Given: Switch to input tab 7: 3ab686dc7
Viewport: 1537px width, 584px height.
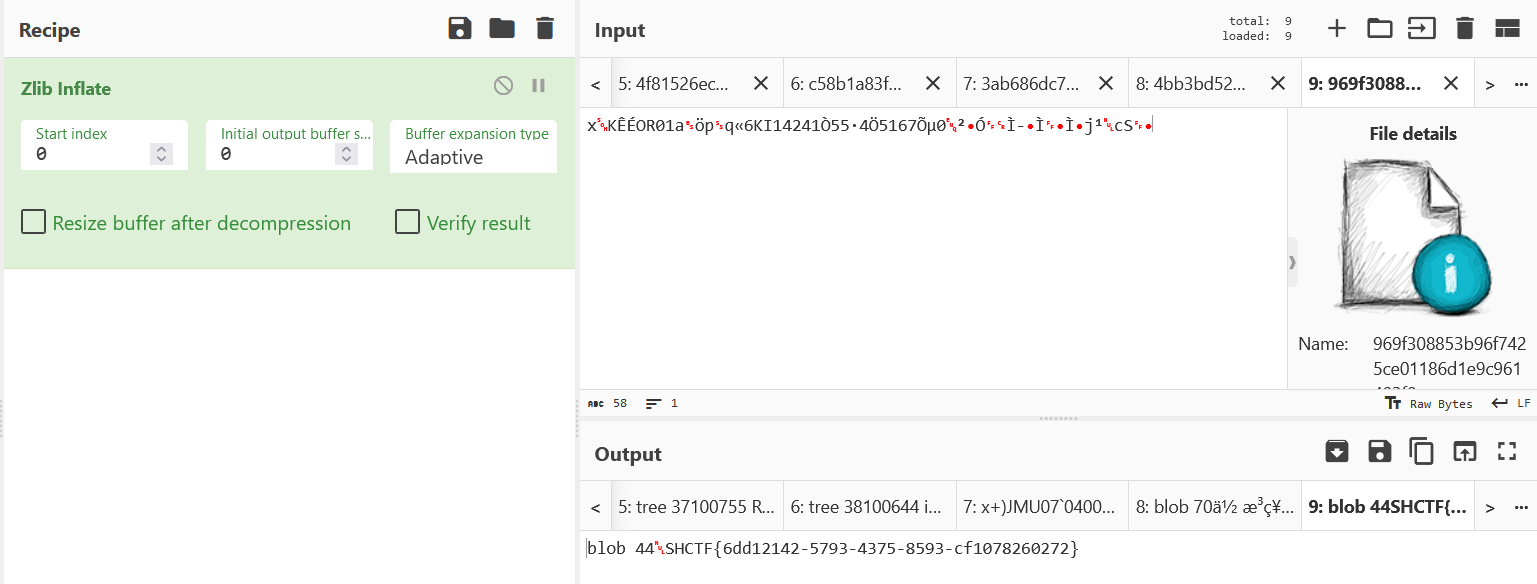Looking at the screenshot, I should point(1022,84).
